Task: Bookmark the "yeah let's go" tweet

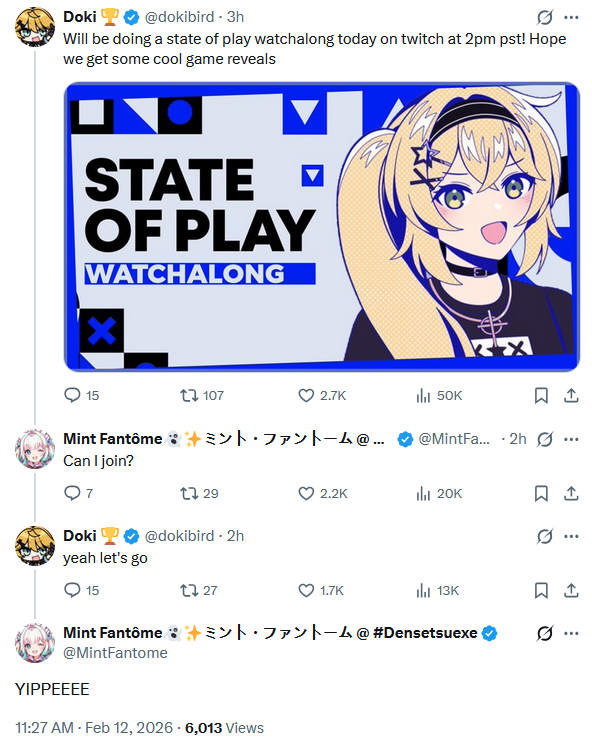Action: (x=541, y=591)
